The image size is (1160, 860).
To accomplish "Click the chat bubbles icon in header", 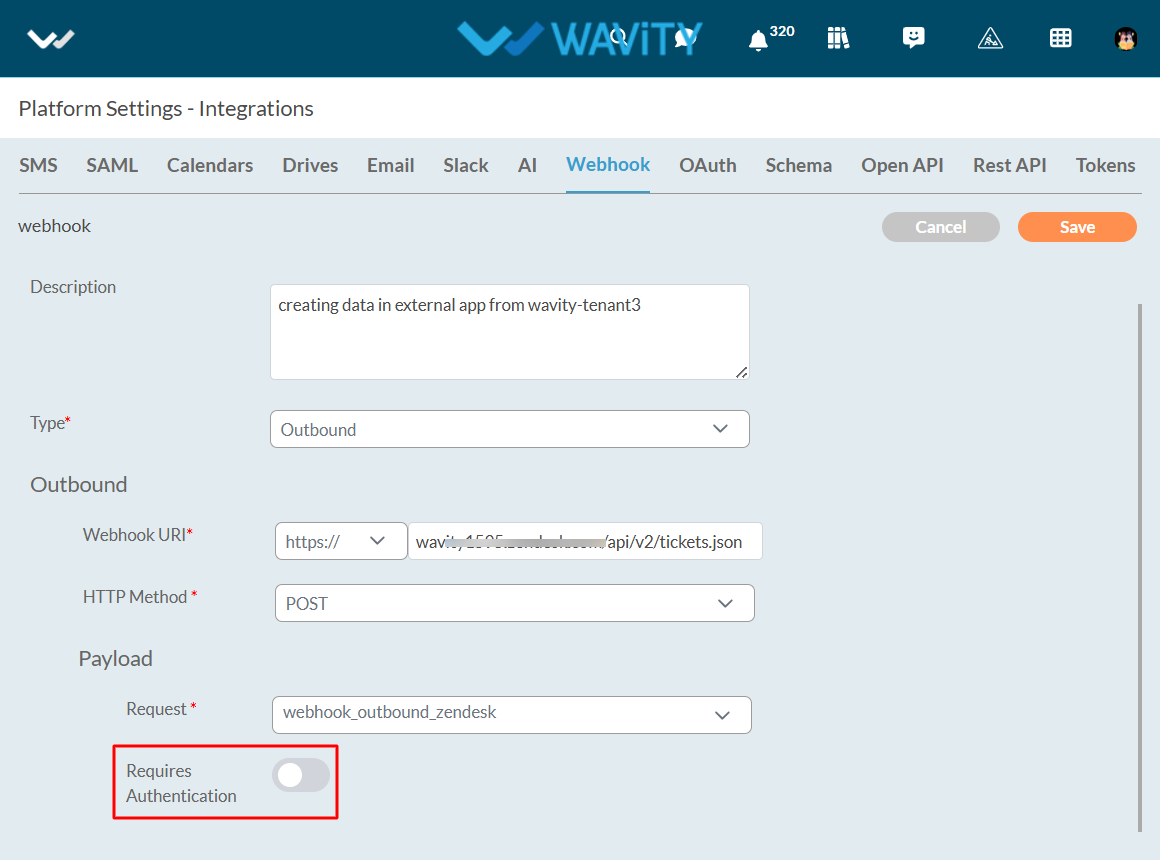I will (x=685, y=38).
